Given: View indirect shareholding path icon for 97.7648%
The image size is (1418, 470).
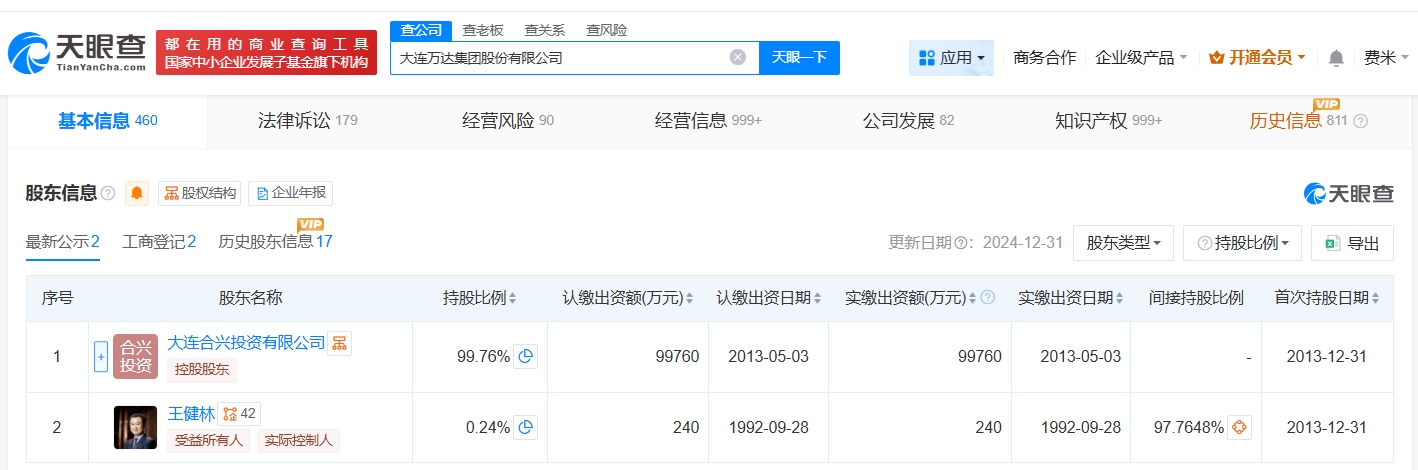Looking at the screenshot, I should (x=1239, y=427).
